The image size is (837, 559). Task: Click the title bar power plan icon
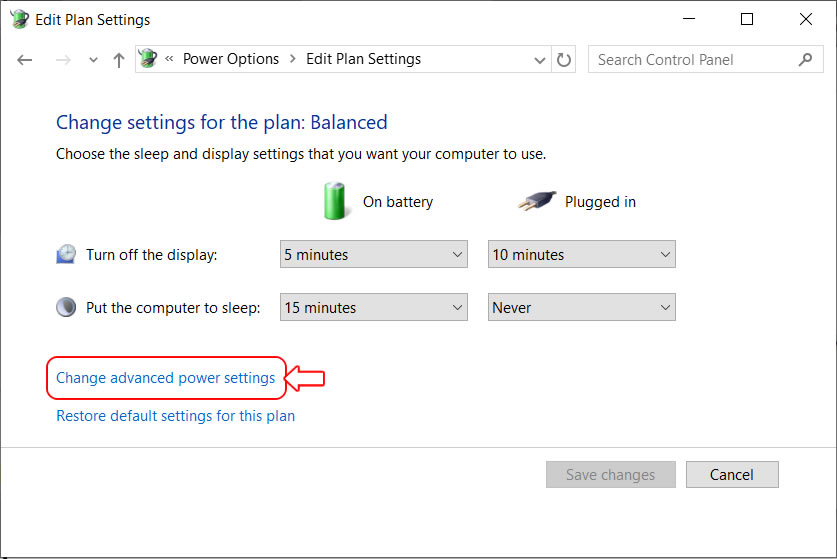pyautogui.click(x=20, y=19)
